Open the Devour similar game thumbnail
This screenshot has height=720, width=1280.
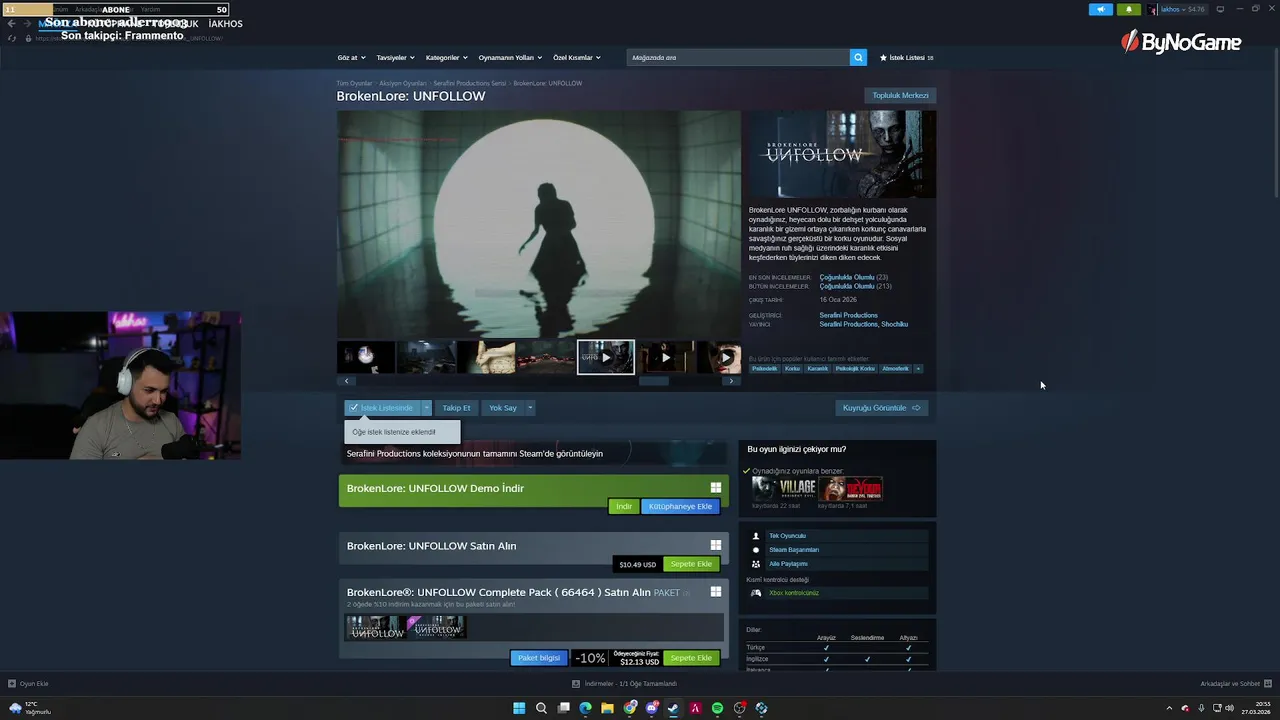pos(850,488)
